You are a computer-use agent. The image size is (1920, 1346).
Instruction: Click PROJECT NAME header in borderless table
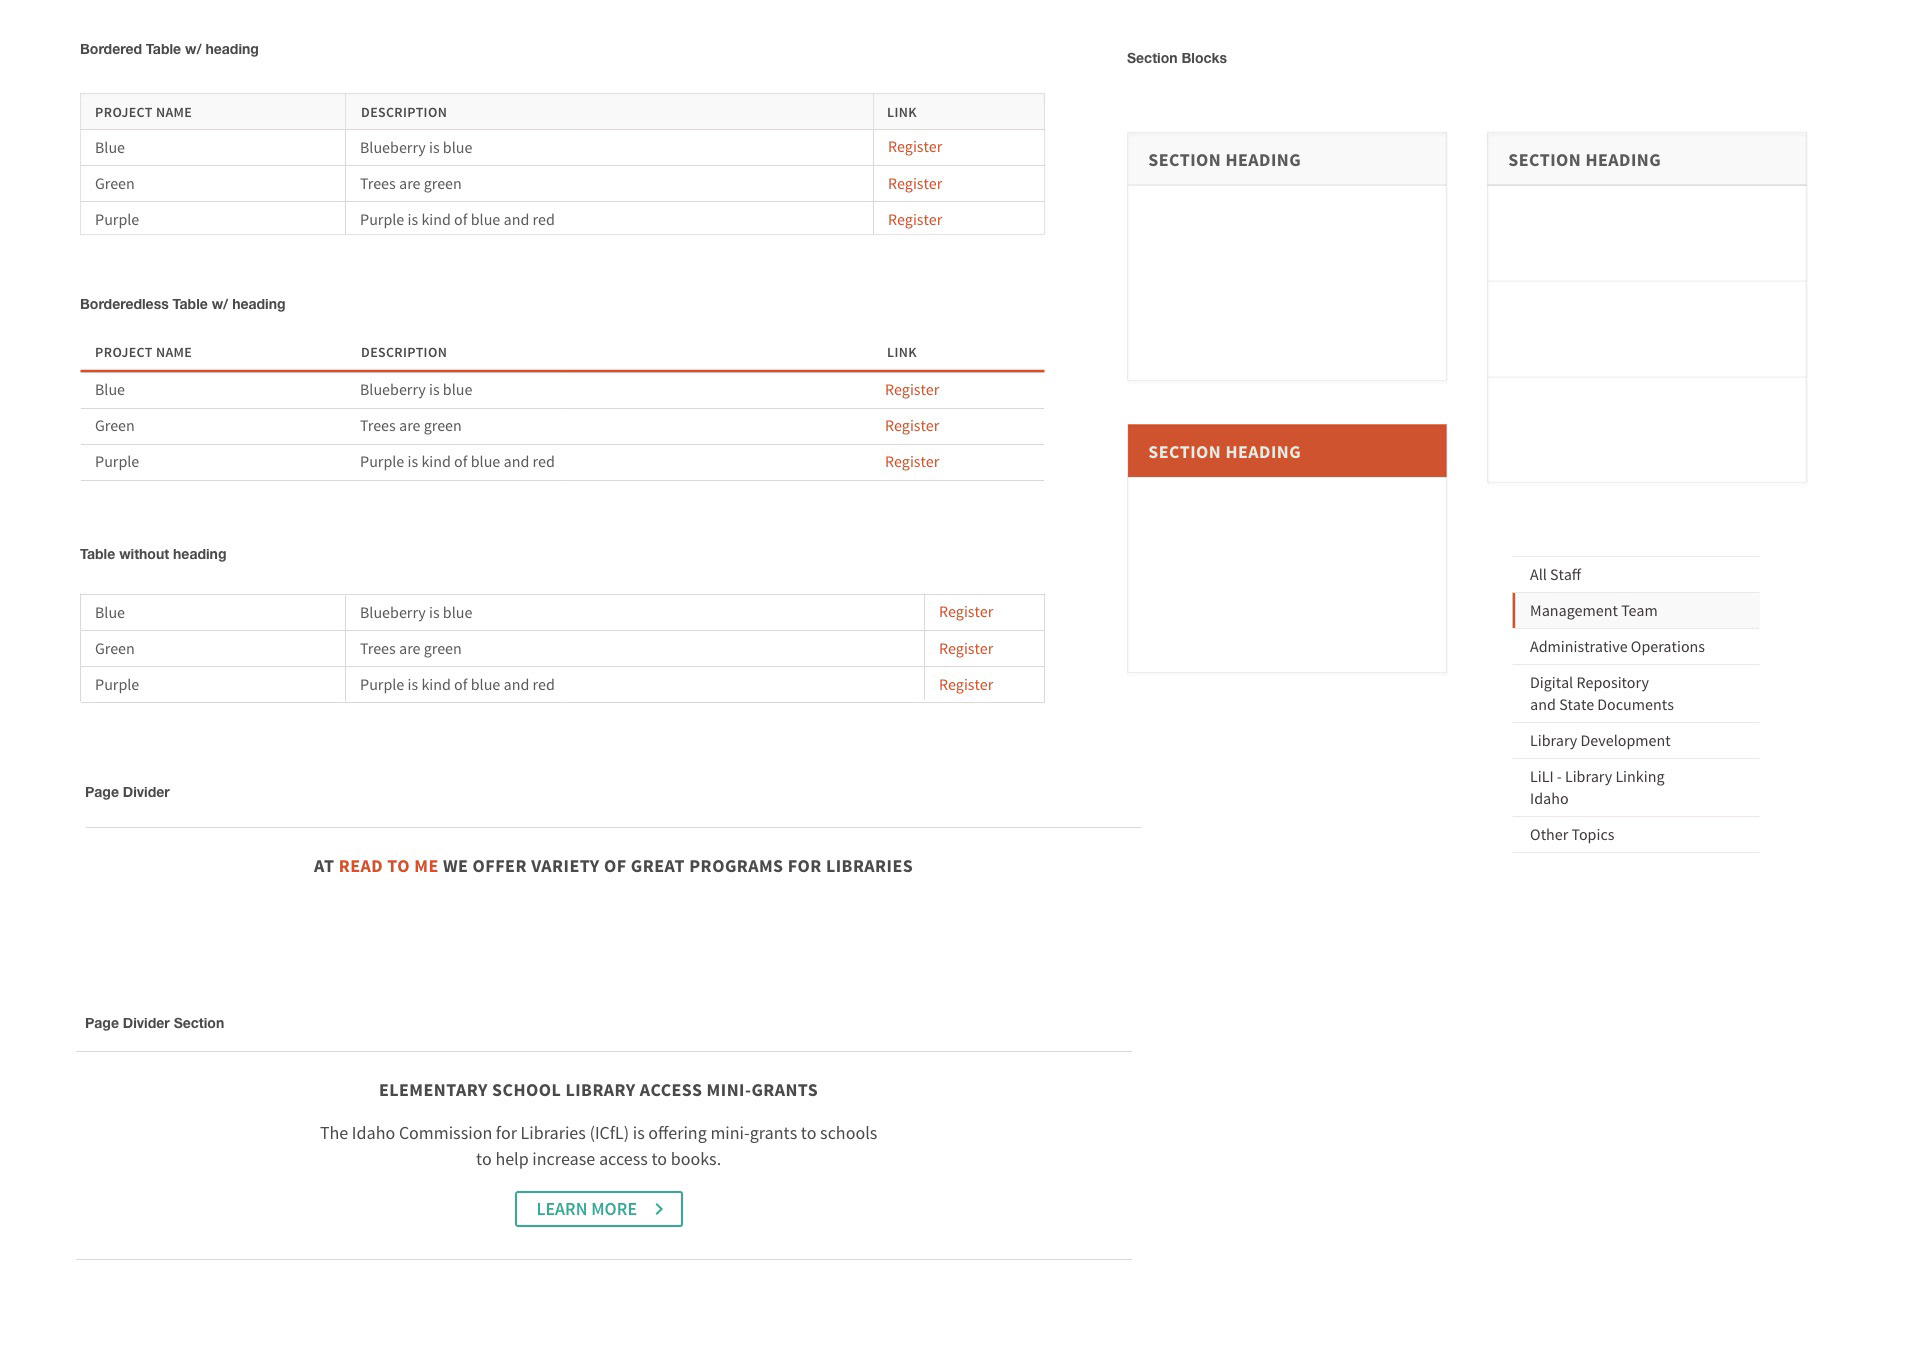(x=143, y=353)
